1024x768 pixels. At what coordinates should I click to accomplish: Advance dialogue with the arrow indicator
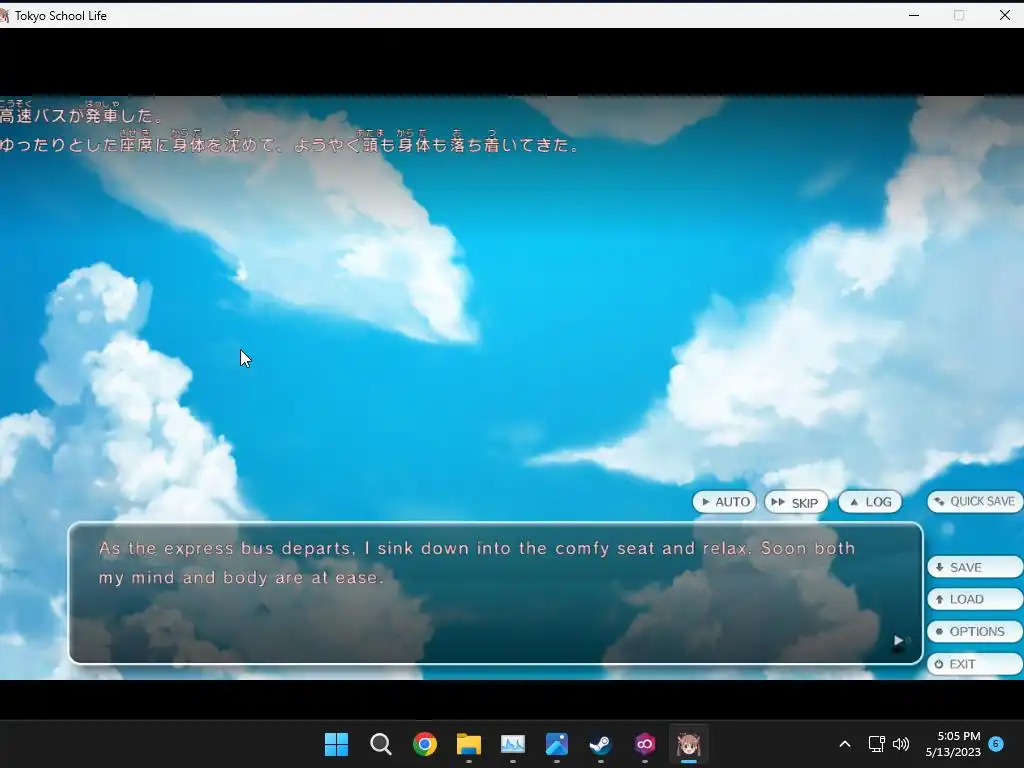899,641
